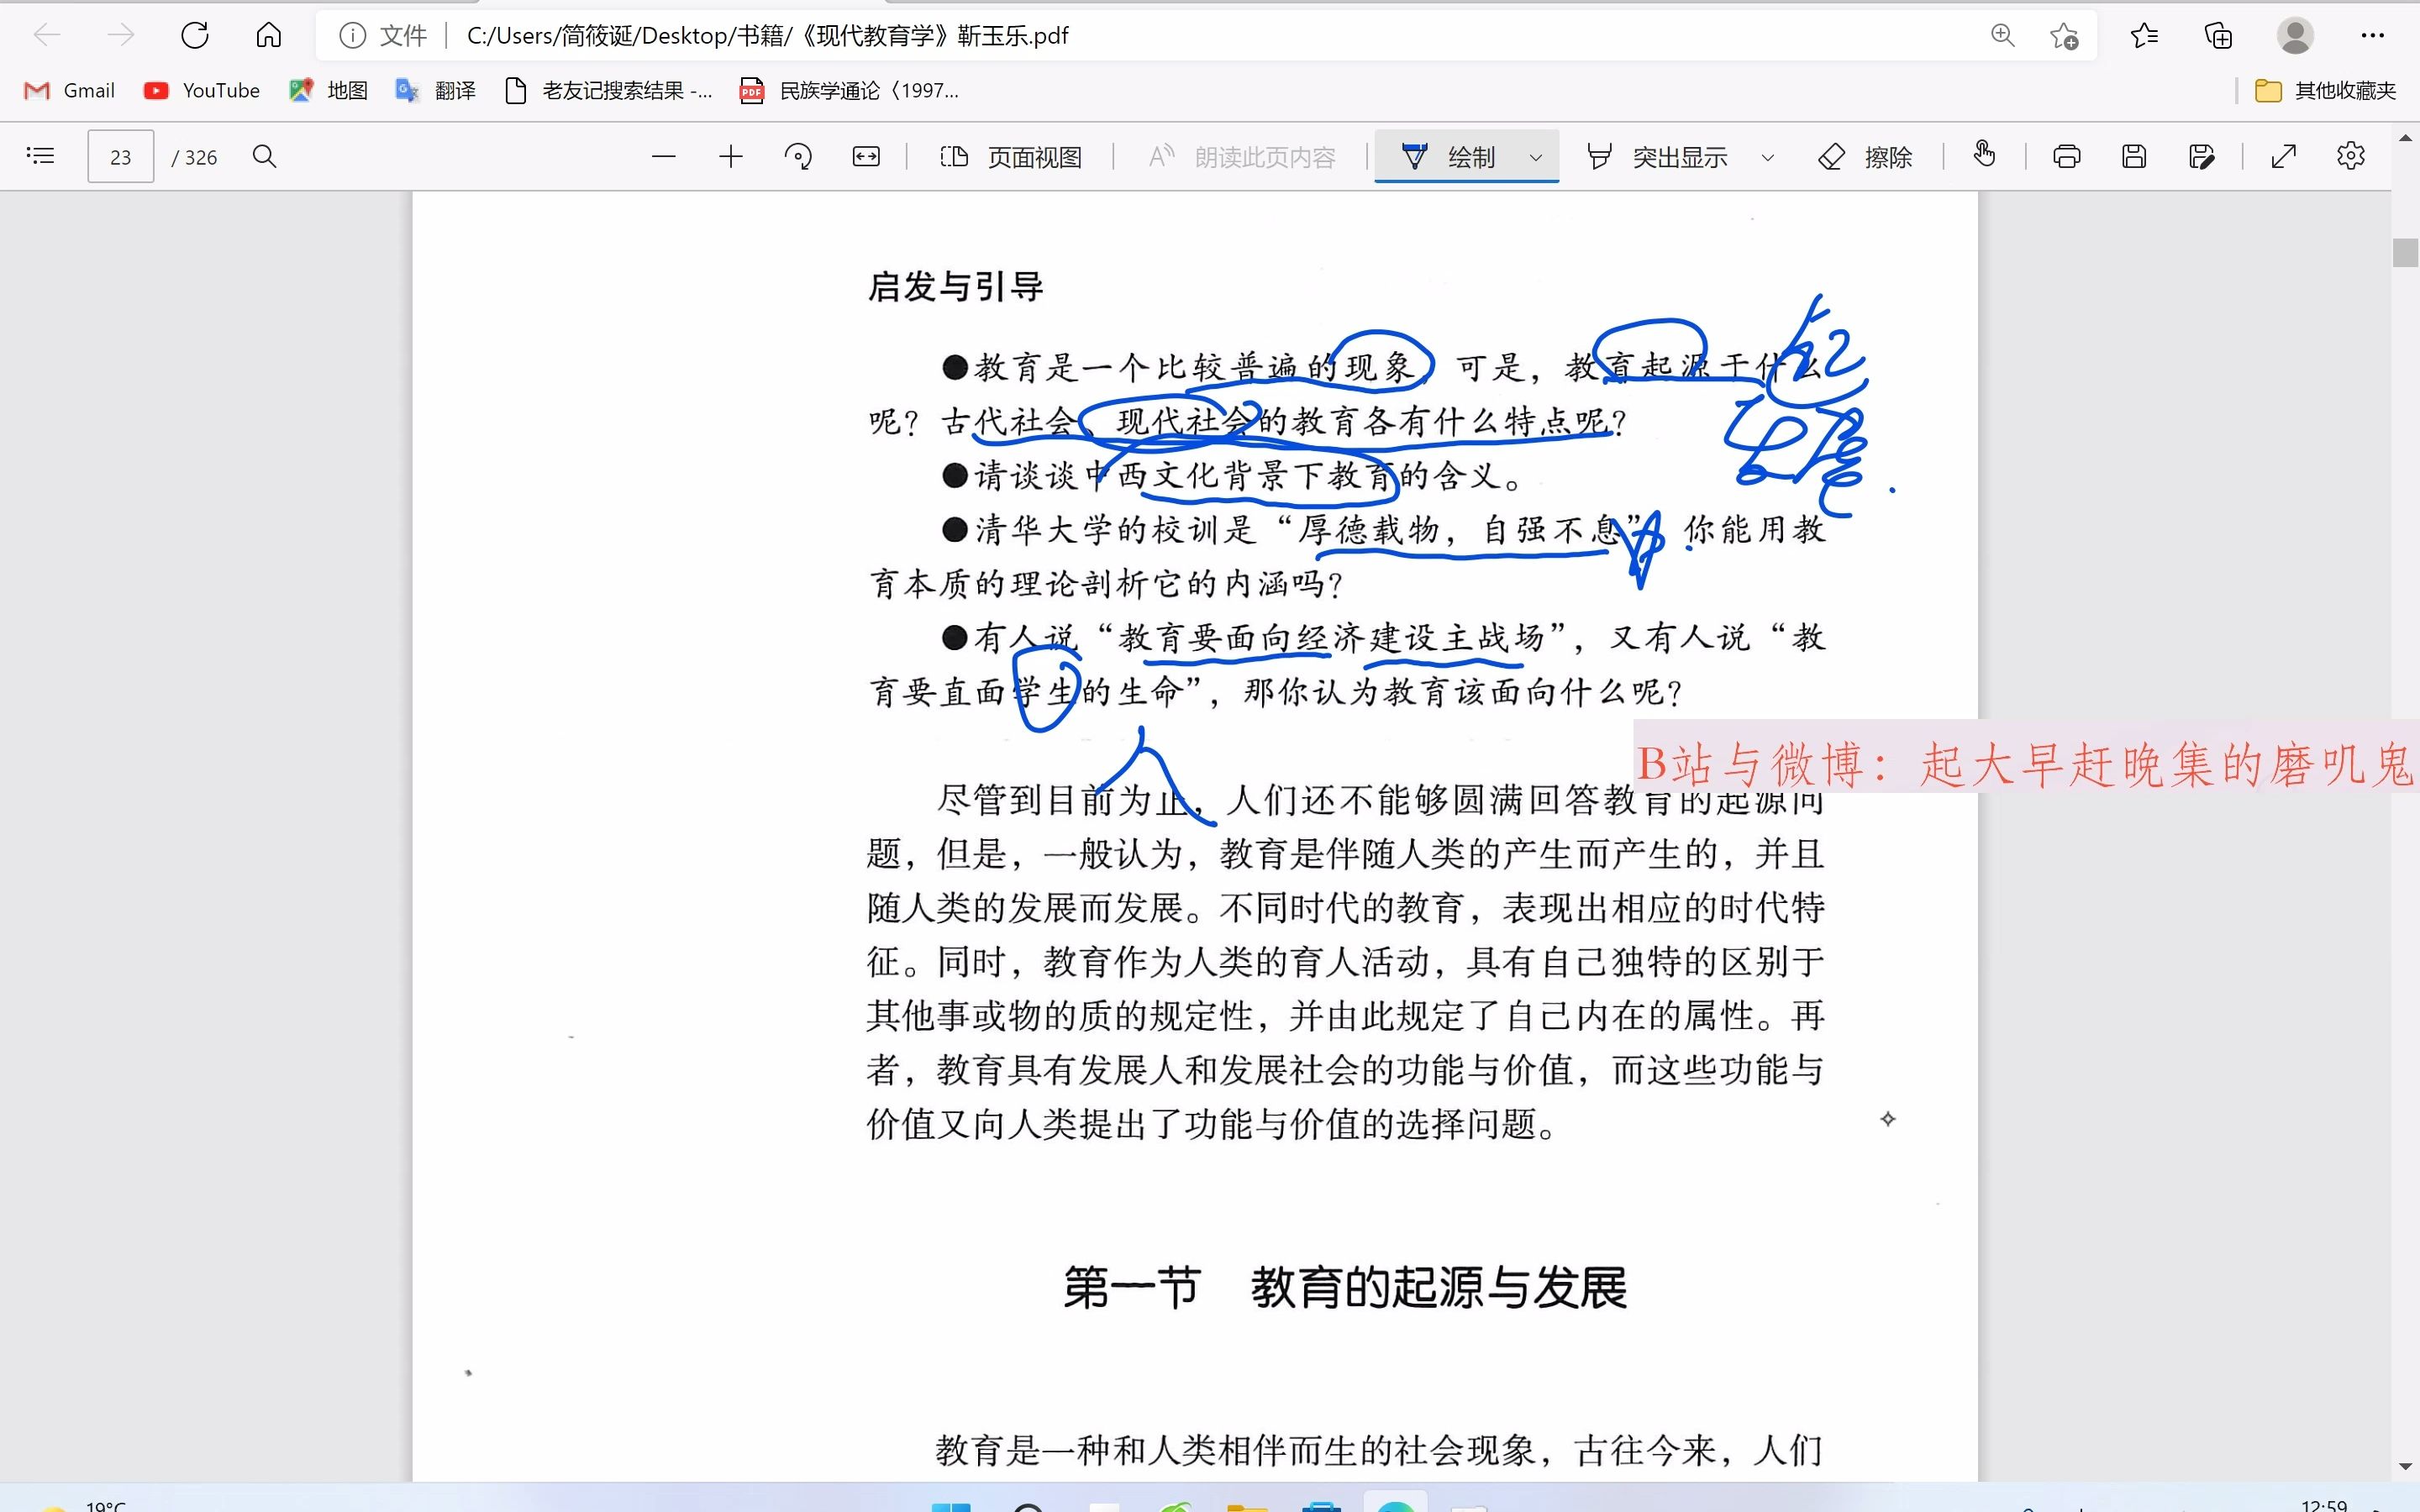2420x1512 pixels.
Task: Click the zoom-in 加号 button
Action: [730, 157]
